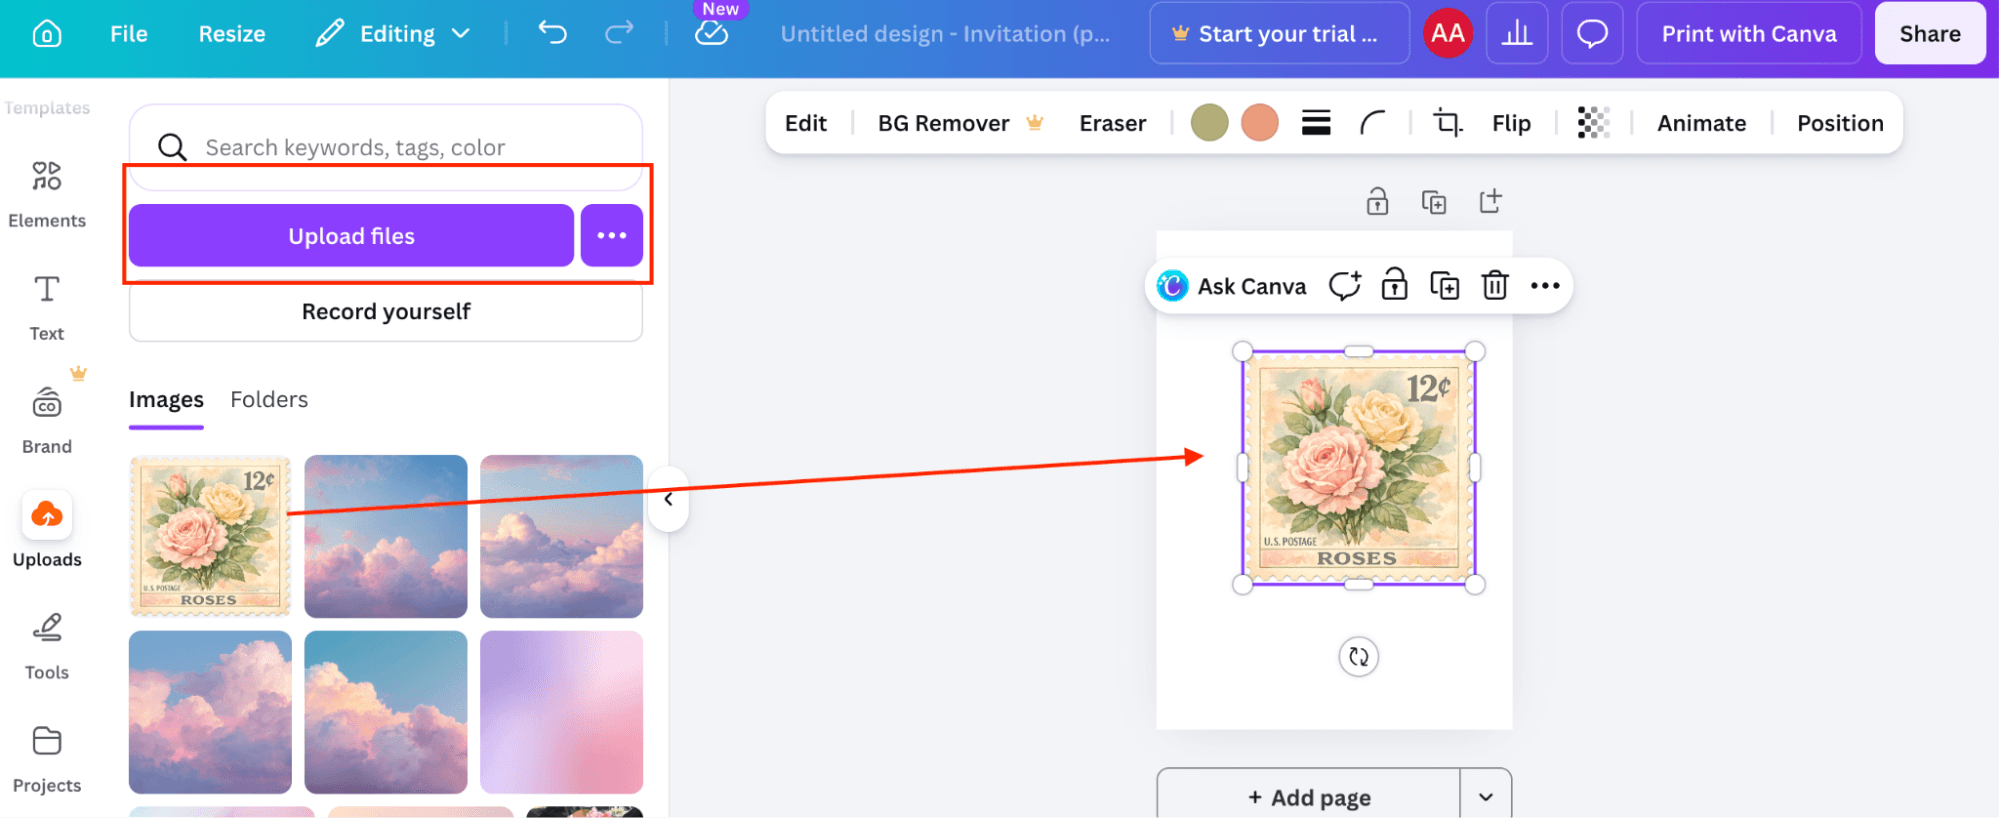
Task: Click Print with Canva
Action: coord(1749,34)
